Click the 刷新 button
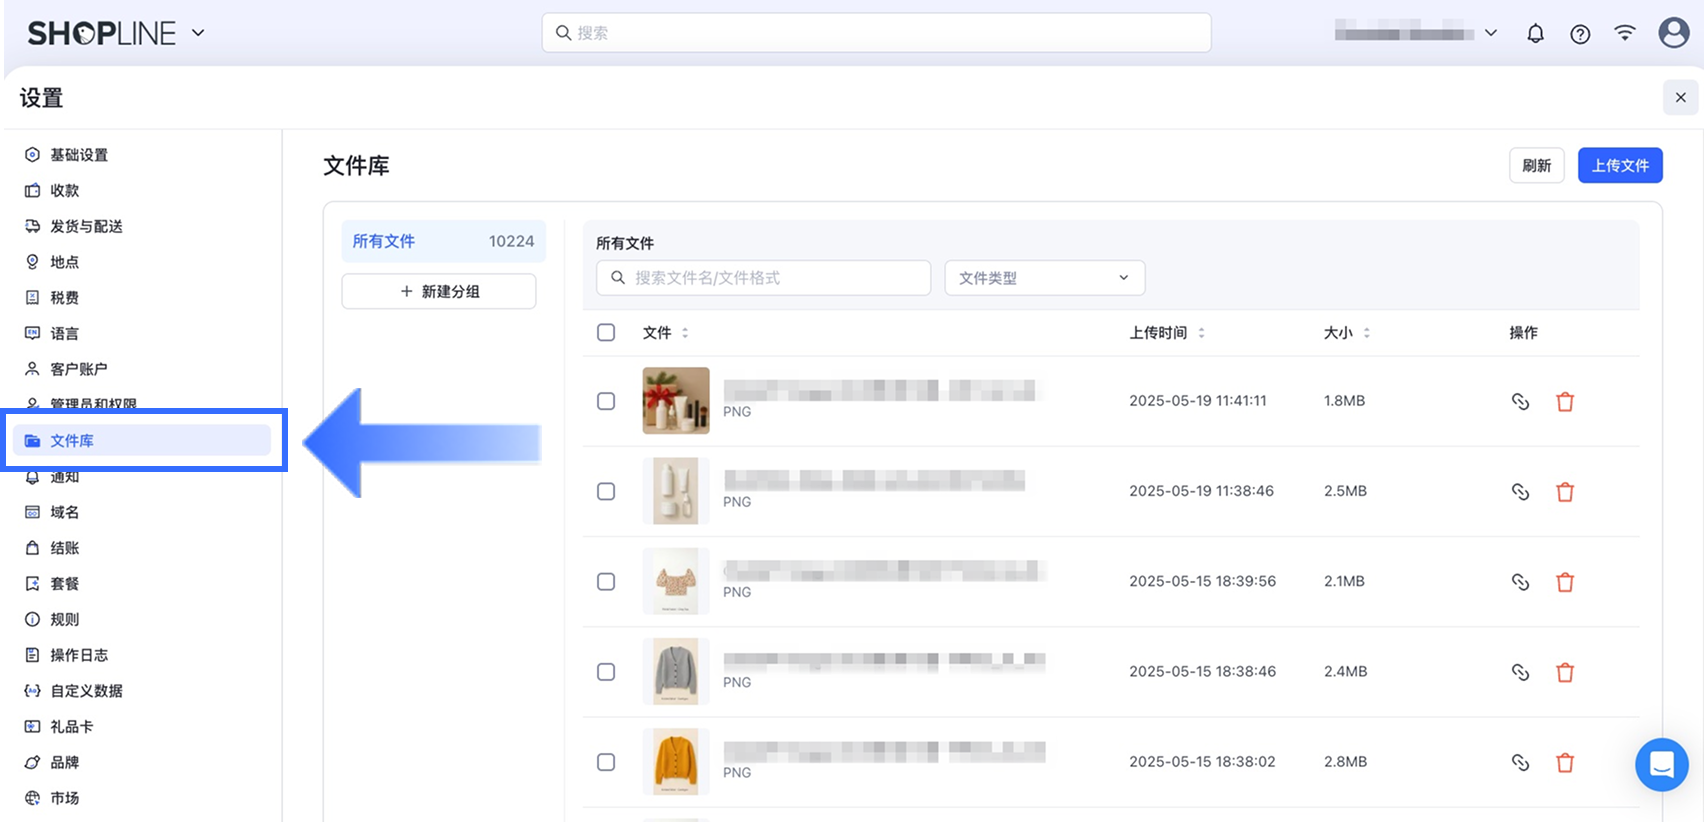1704x822 pixels. [x=1536, y=166]
